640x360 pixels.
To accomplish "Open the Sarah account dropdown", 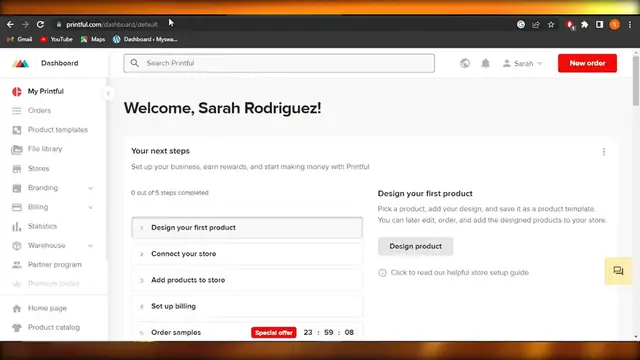I will click(522, 63).
